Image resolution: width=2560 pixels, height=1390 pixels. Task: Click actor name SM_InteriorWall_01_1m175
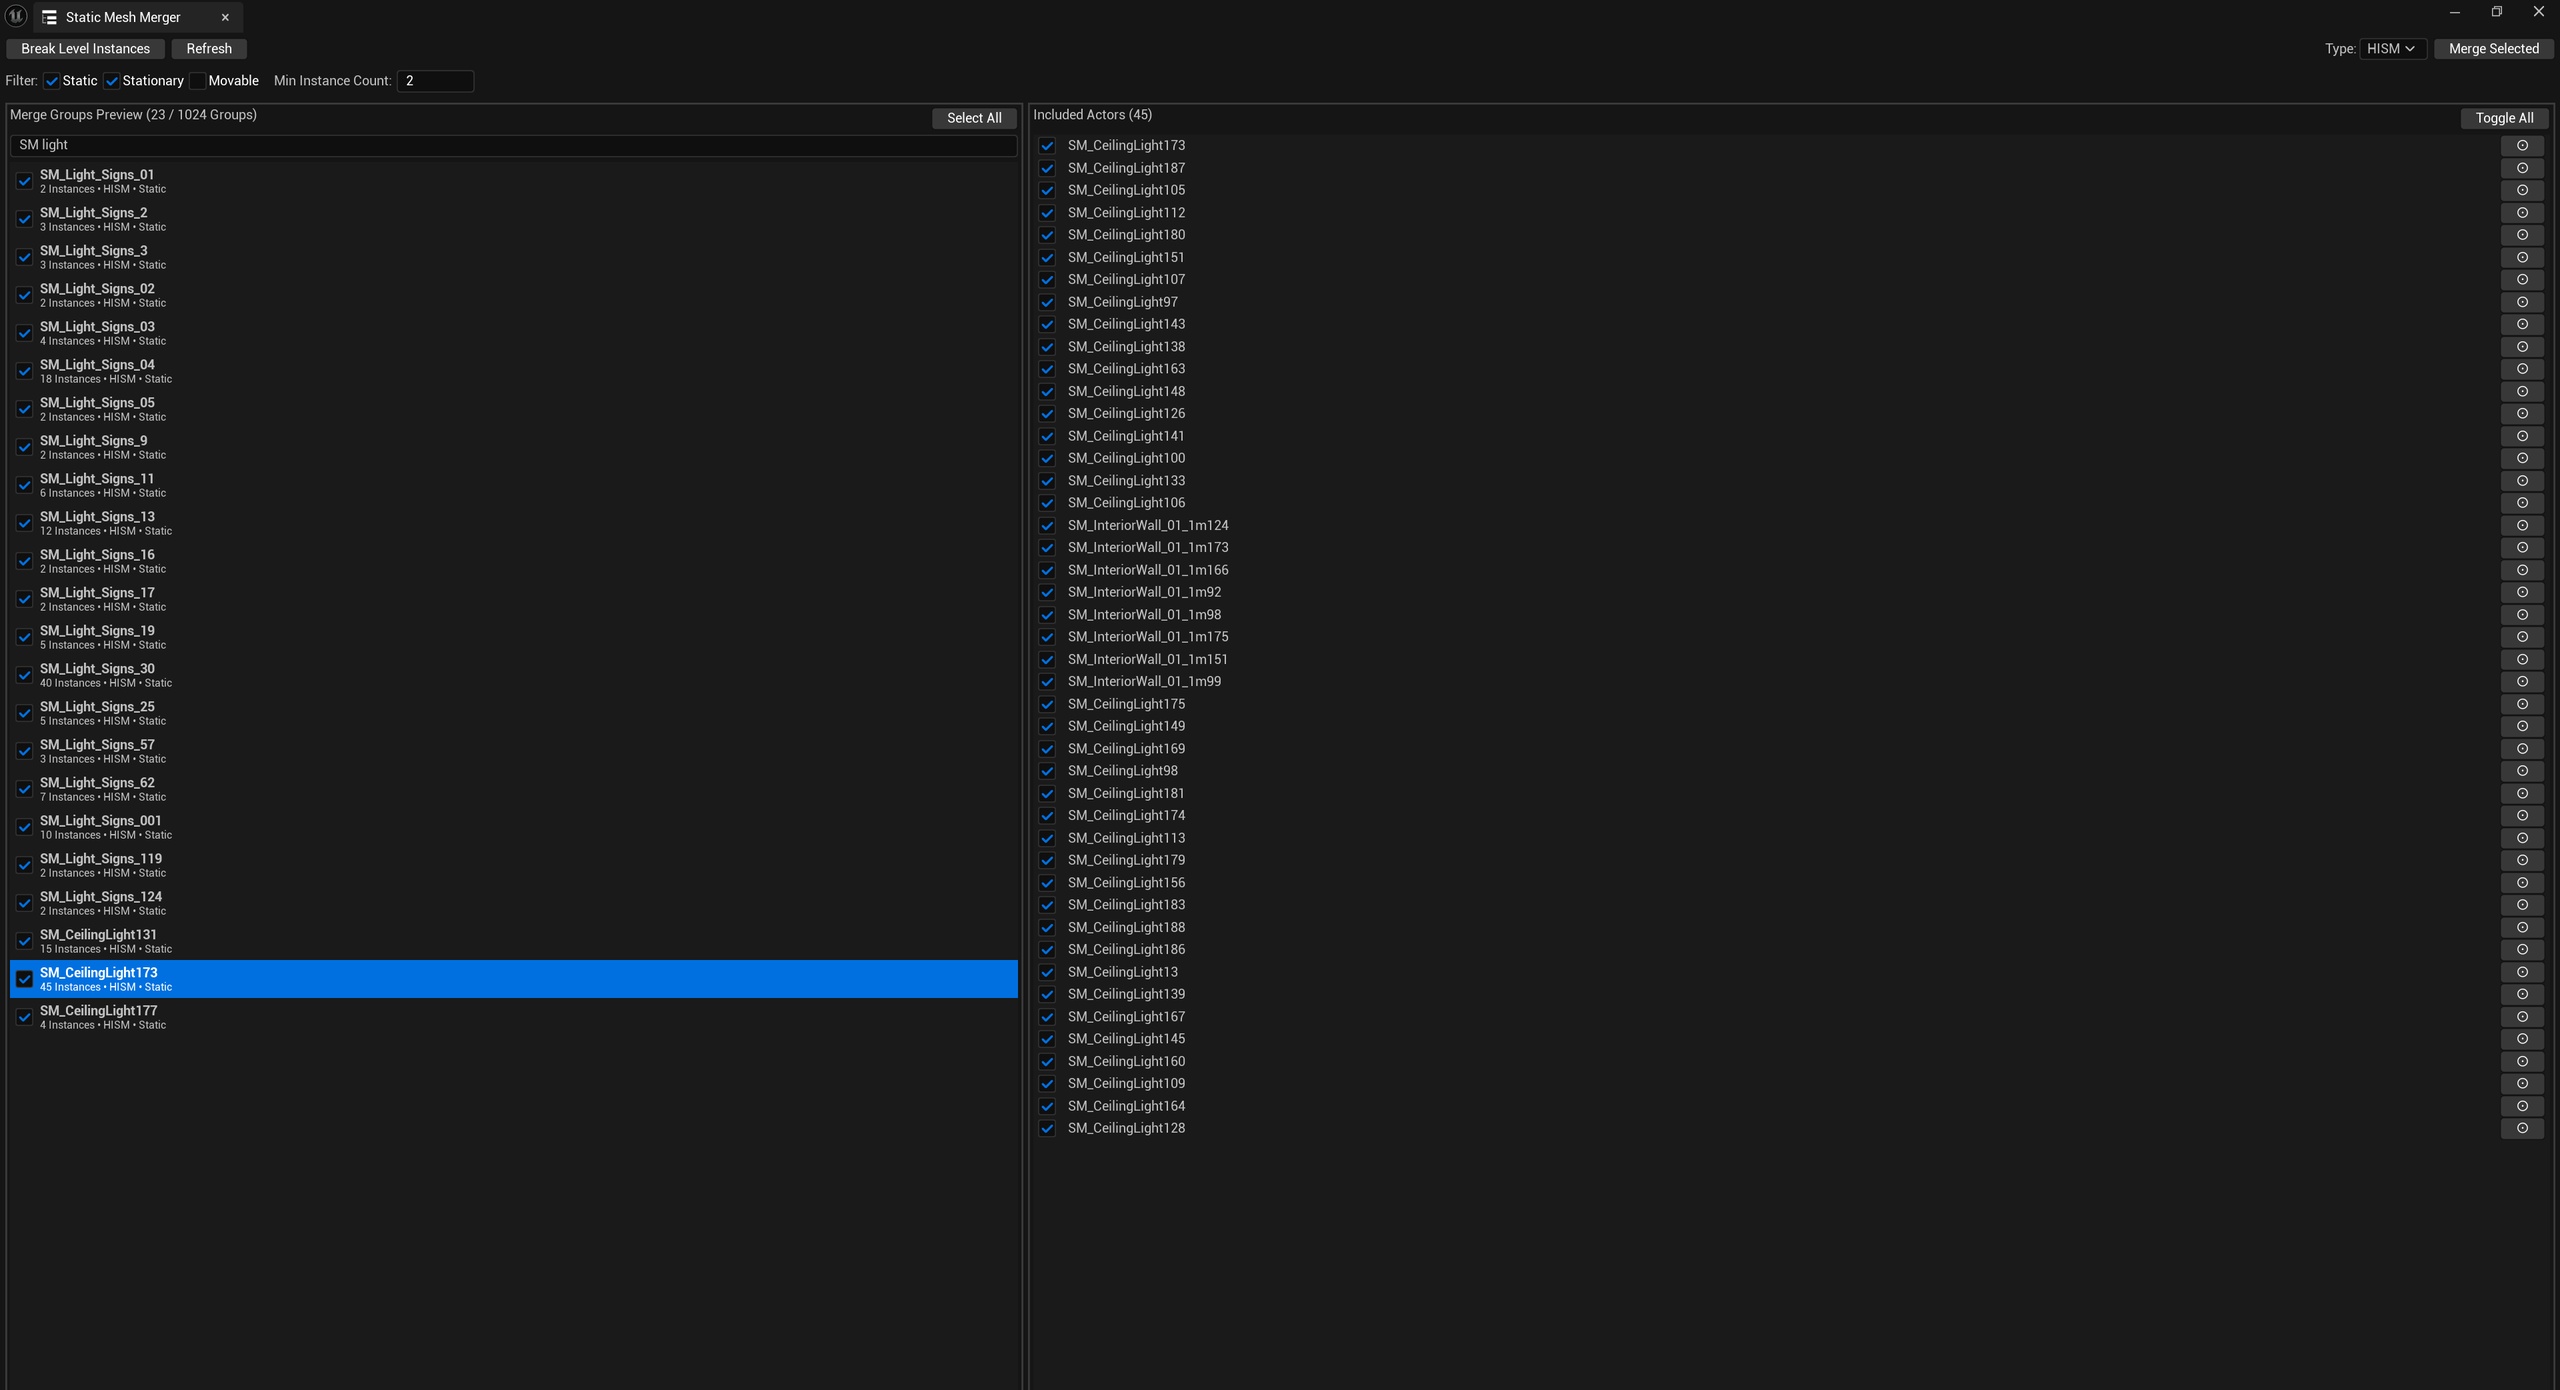click(1147, 637)
